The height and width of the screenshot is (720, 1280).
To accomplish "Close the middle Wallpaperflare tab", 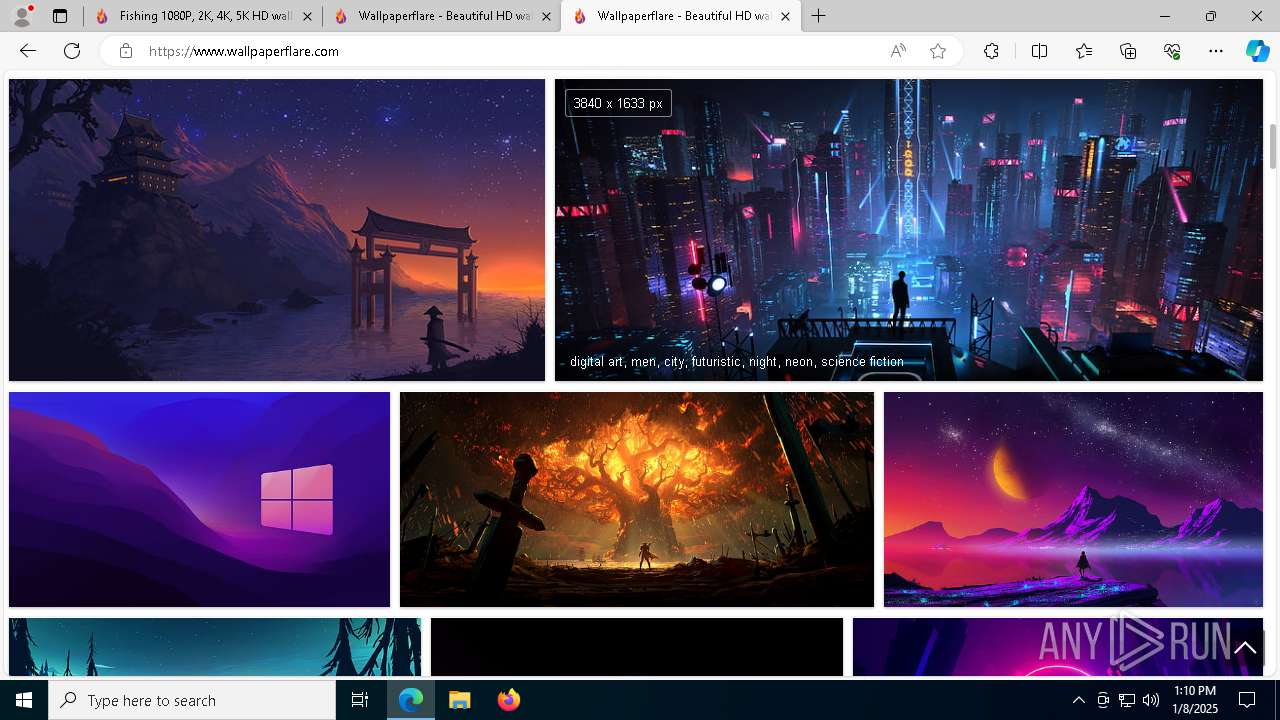I will (546, 16).
